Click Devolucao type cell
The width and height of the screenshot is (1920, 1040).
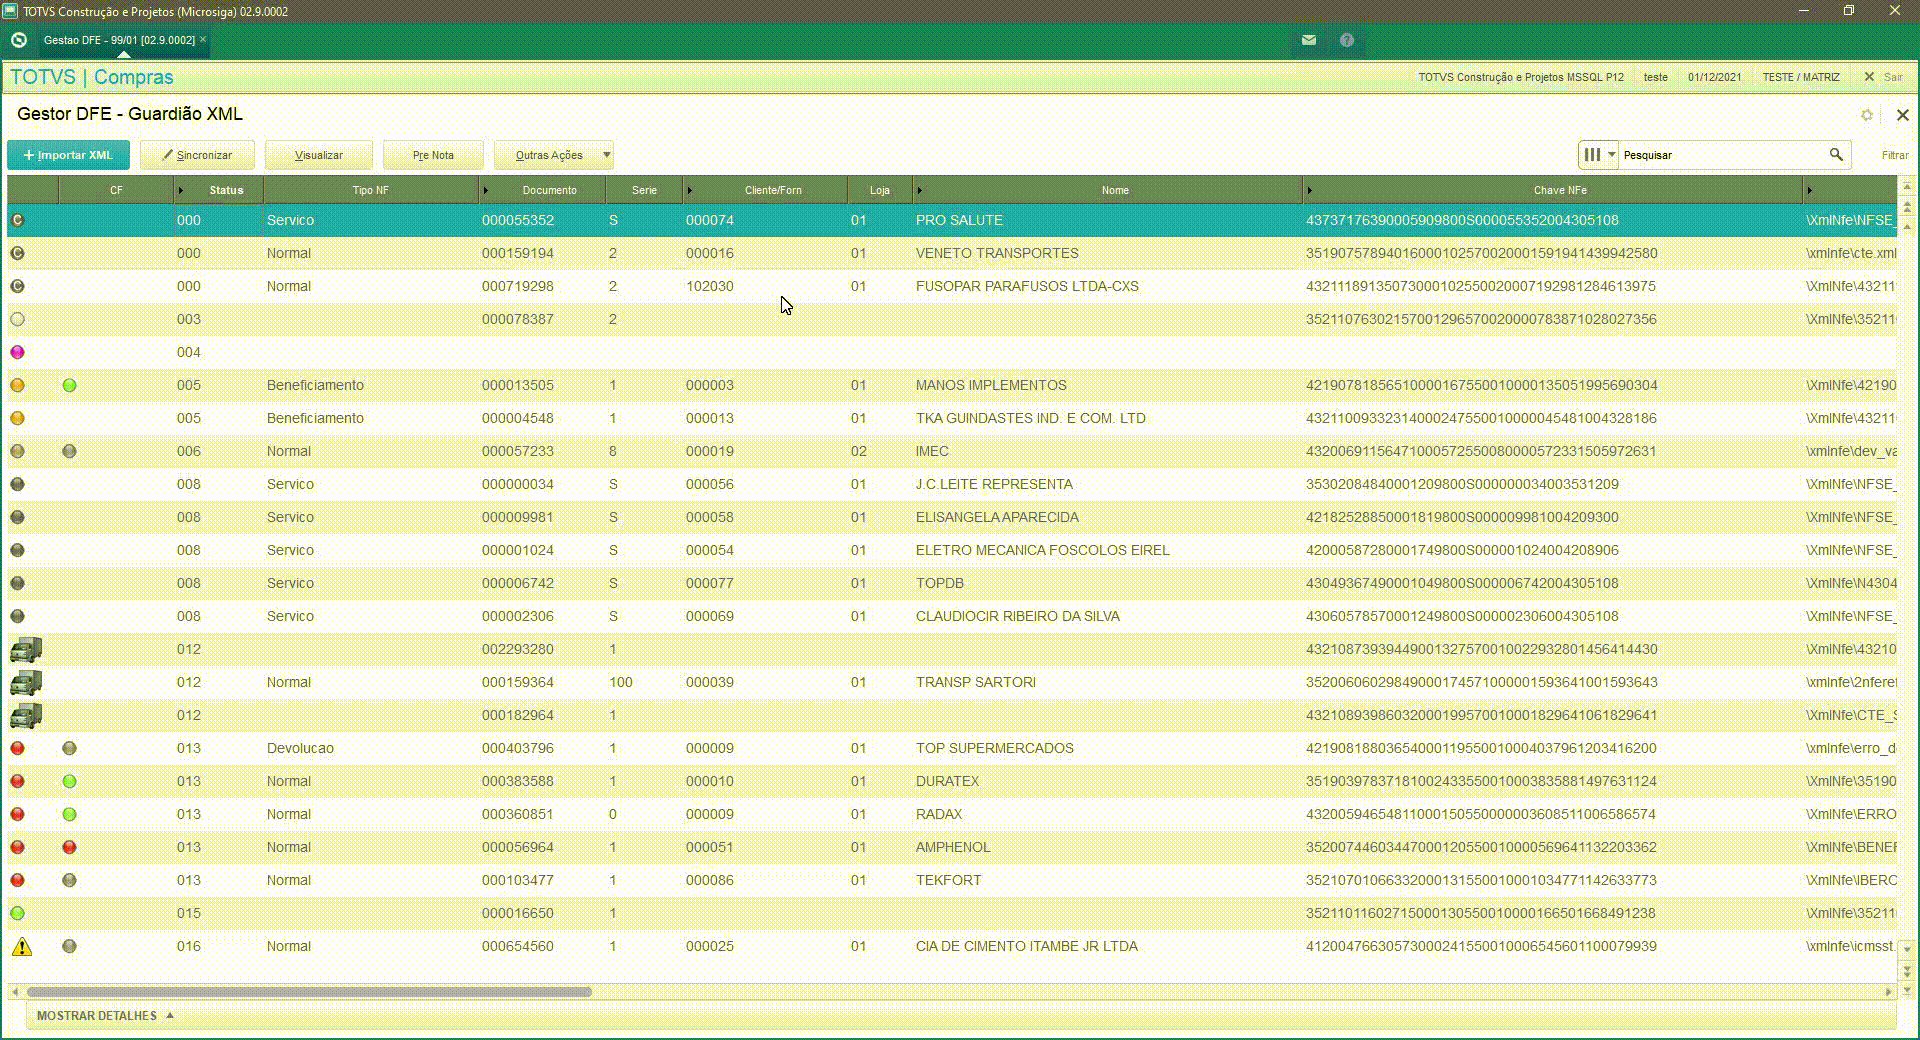[x=300, y=748]
